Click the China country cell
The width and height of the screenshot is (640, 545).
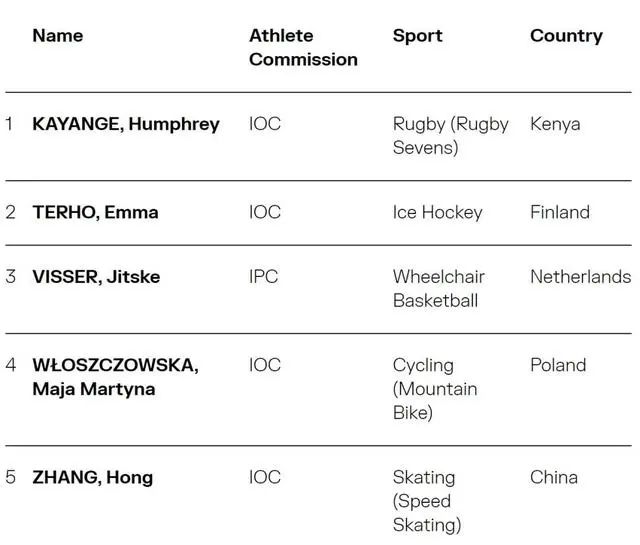[x=554, y=477]
